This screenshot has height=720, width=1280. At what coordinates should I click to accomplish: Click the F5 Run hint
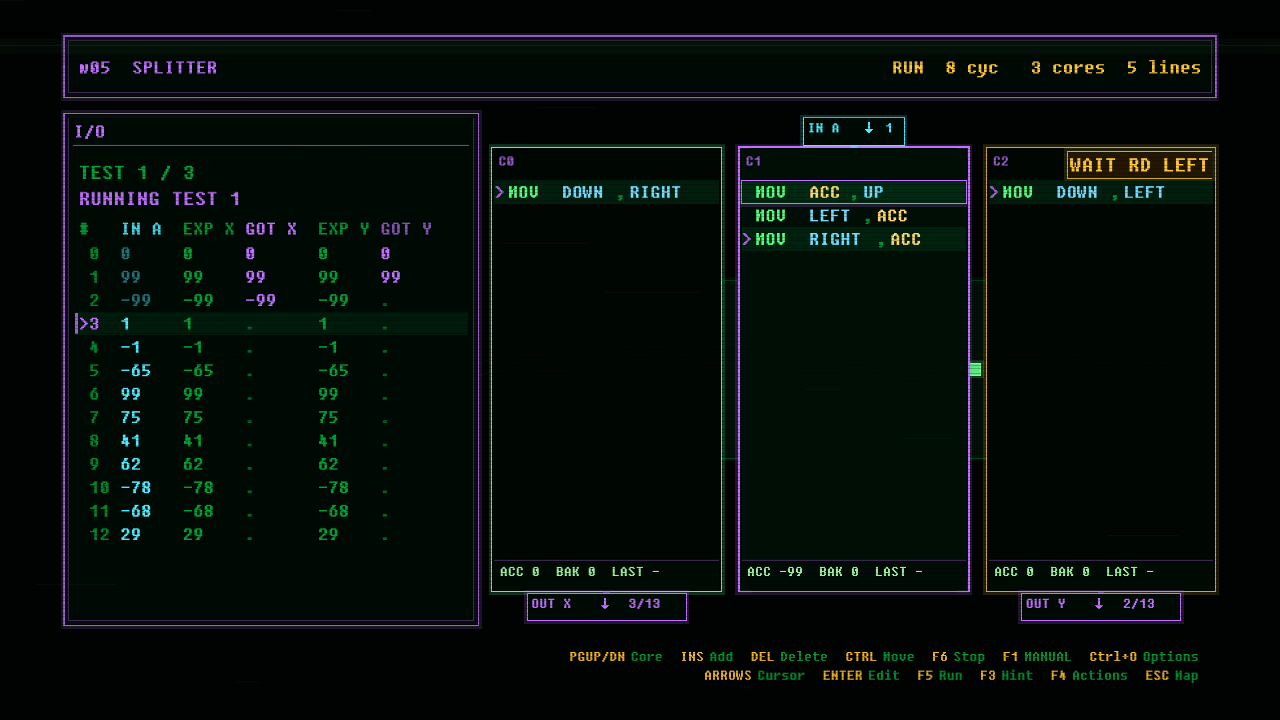pyautogui.click(x=939, y=676)
